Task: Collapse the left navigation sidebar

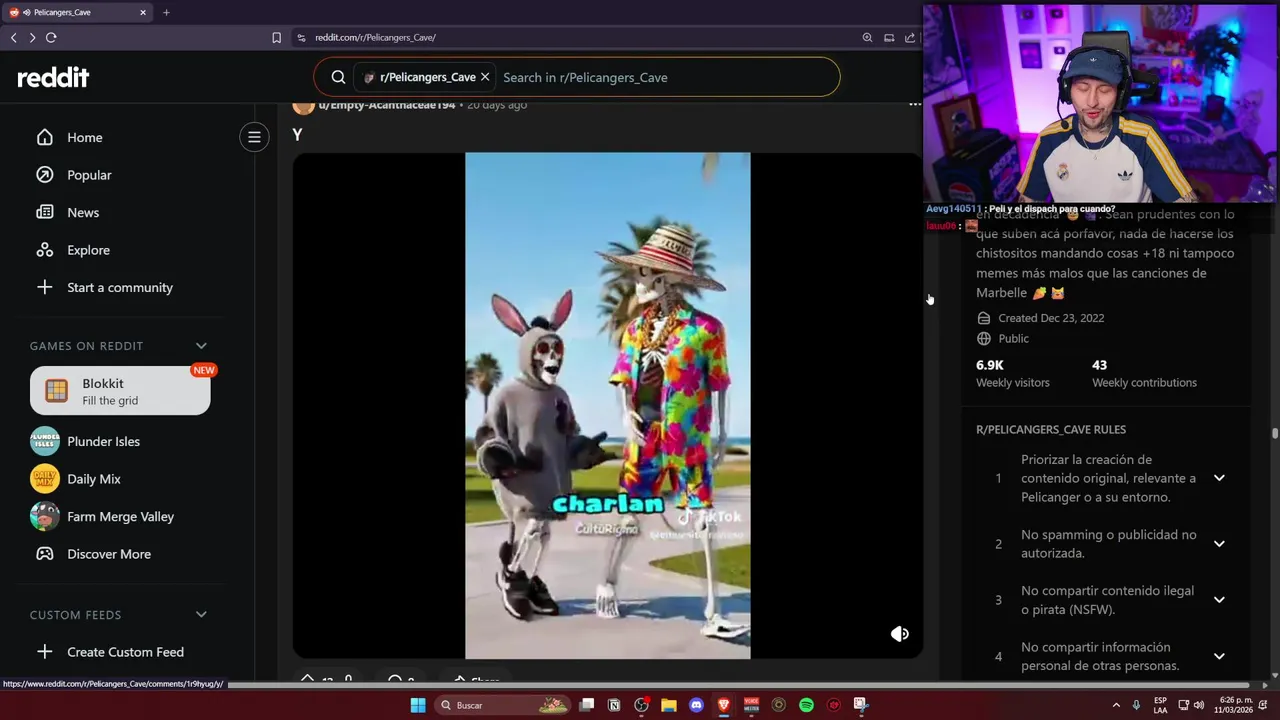Action: tap(254, 137)
